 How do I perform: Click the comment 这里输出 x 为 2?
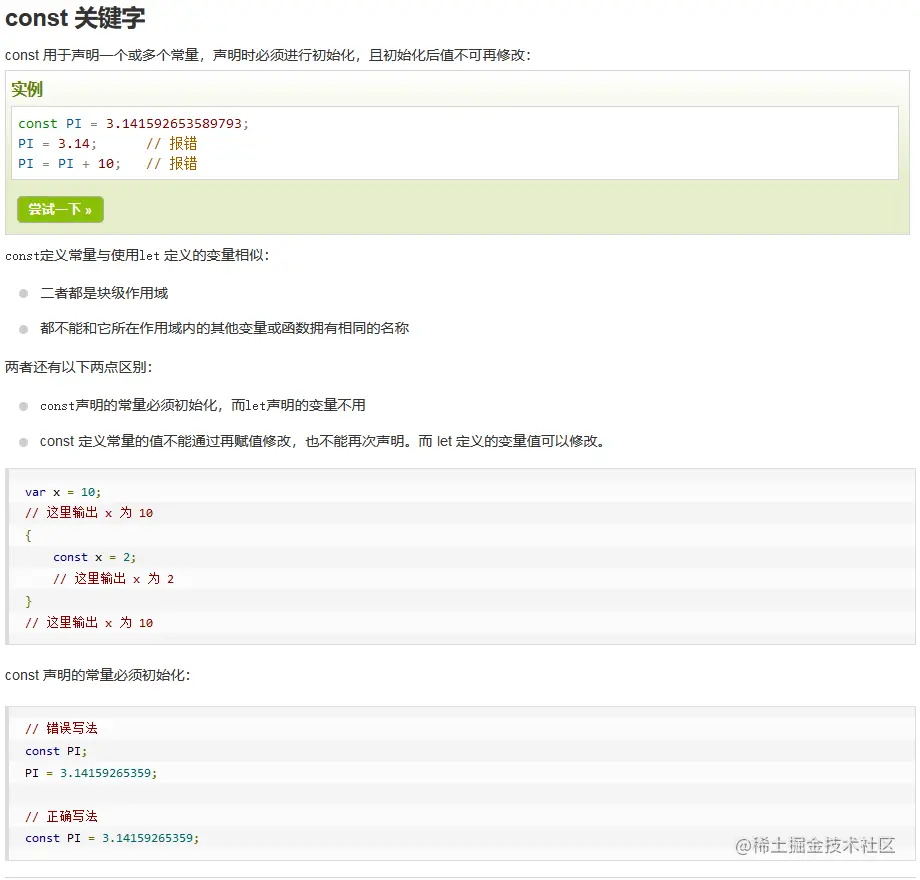tap(120, 578)
